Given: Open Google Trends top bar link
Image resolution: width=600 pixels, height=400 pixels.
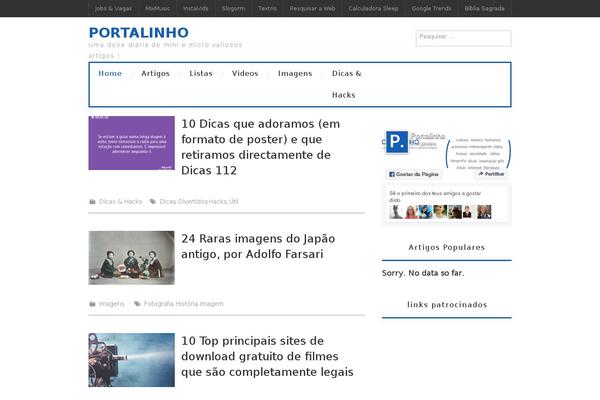Looking at the screenshot, I should [431, 8].
